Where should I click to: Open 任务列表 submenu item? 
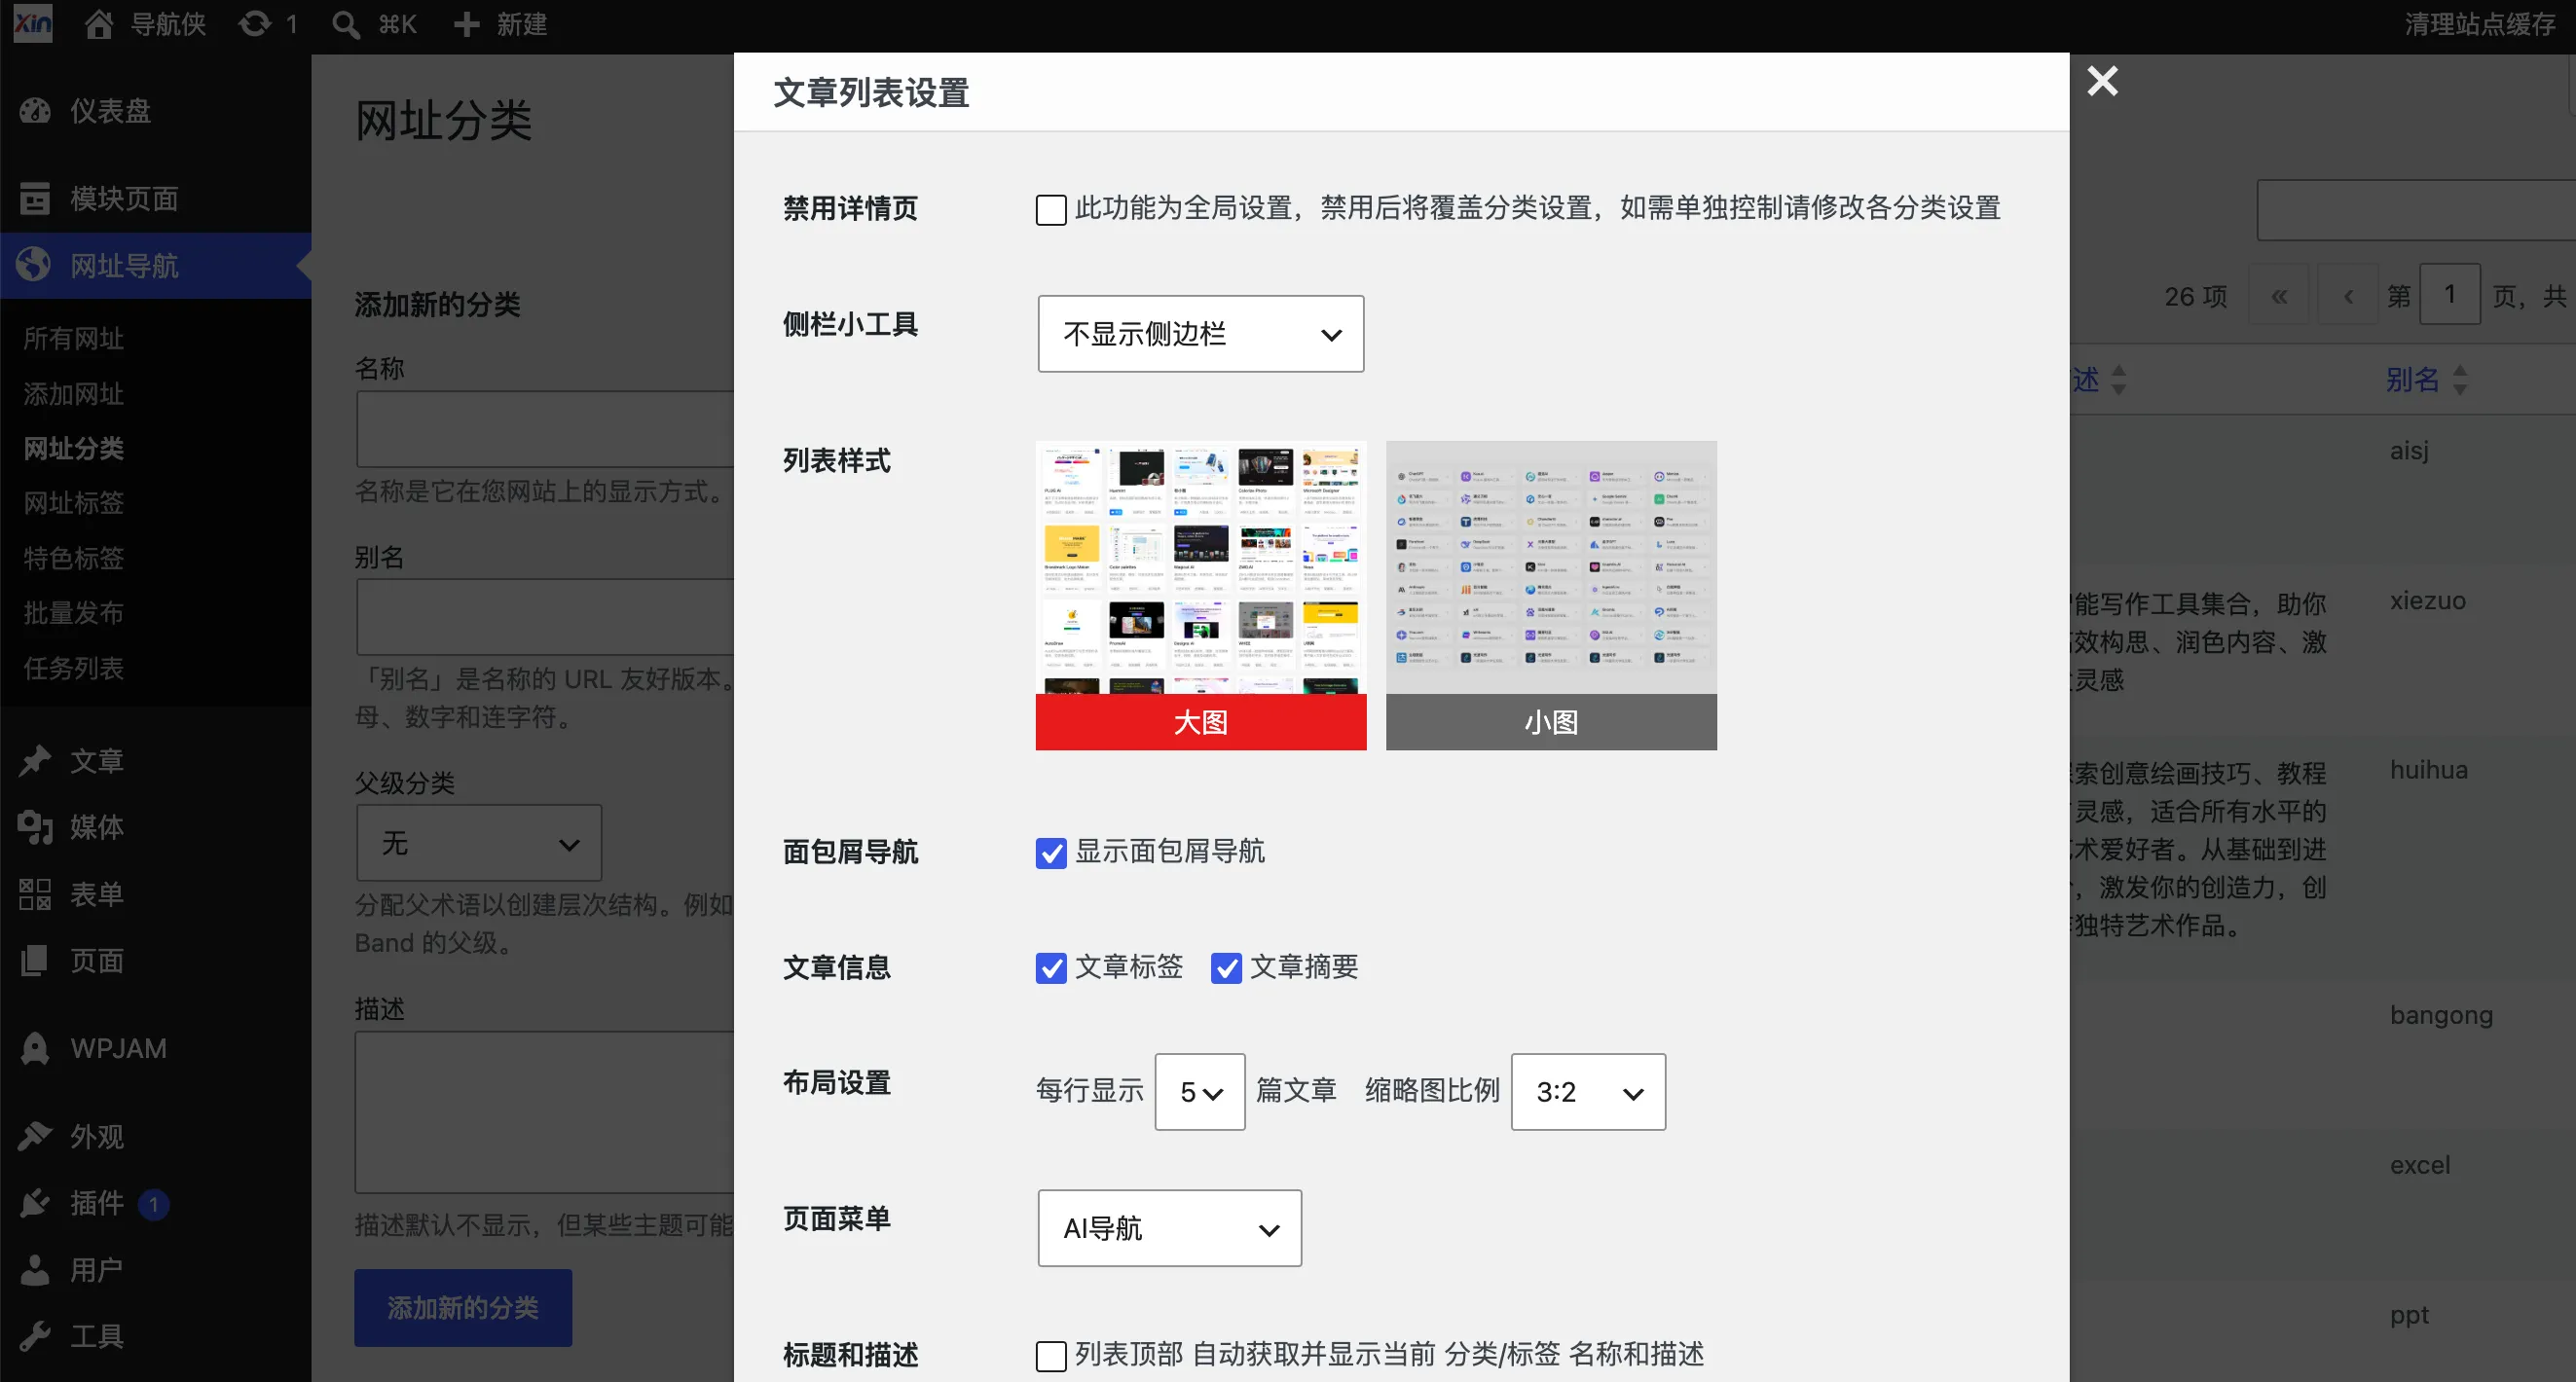tap(74, 668)
